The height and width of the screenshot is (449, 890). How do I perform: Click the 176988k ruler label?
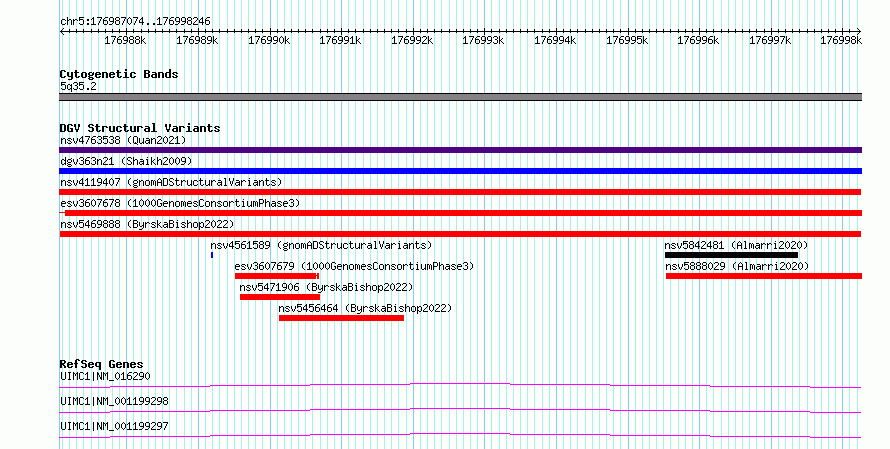click(125, 40)
